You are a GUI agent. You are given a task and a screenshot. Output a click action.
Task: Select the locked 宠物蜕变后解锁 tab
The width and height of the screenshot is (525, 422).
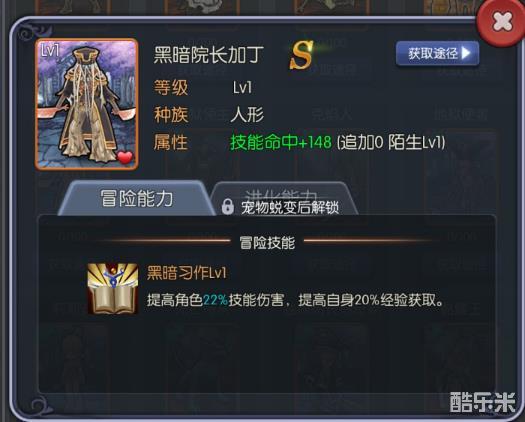click(284, 200)
